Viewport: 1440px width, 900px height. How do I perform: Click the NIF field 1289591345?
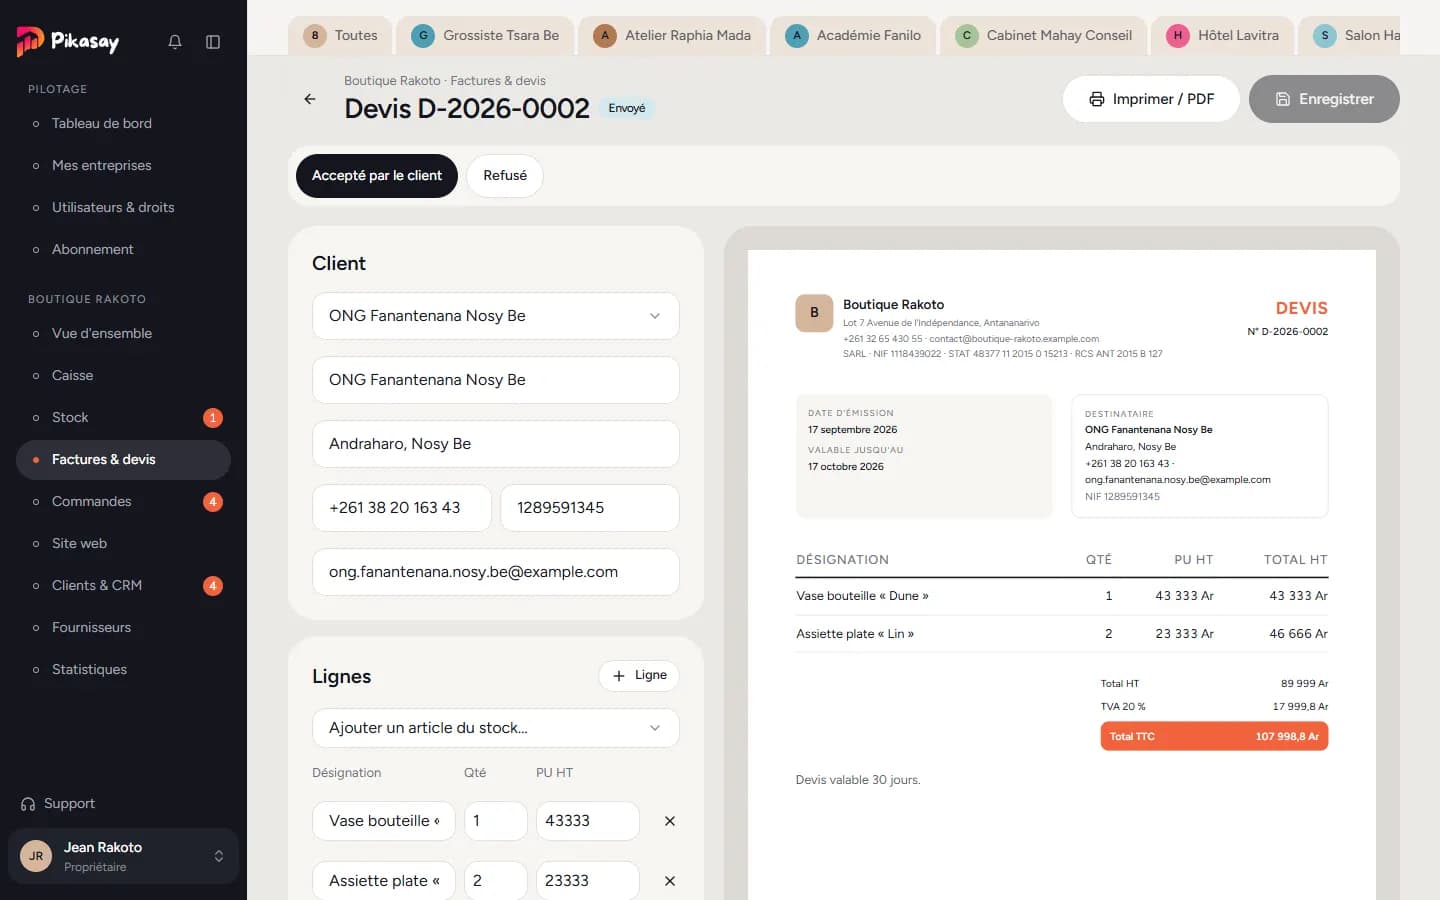pyautogui.click(x=590, y=508)
